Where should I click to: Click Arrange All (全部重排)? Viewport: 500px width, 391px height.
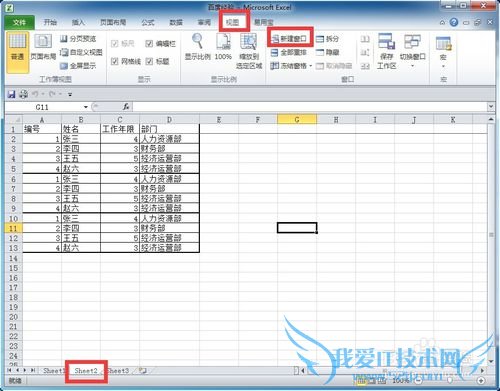coord(289,52)
